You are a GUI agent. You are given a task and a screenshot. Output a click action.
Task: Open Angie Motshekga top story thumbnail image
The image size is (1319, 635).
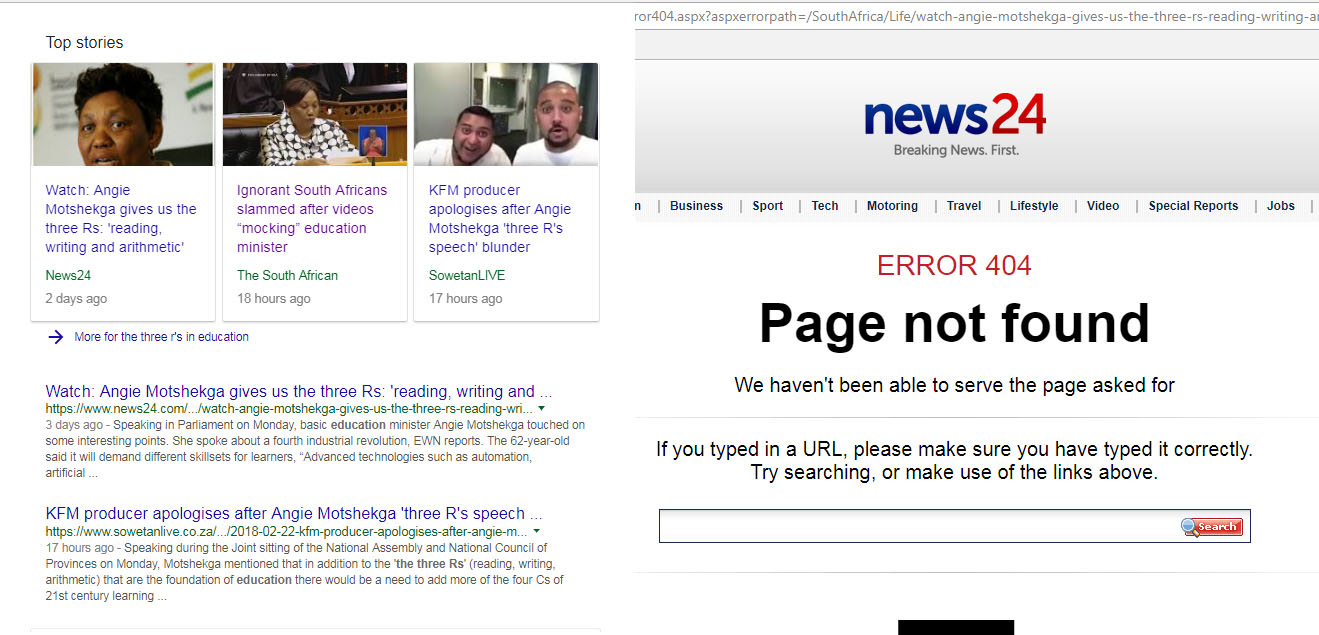122,114
